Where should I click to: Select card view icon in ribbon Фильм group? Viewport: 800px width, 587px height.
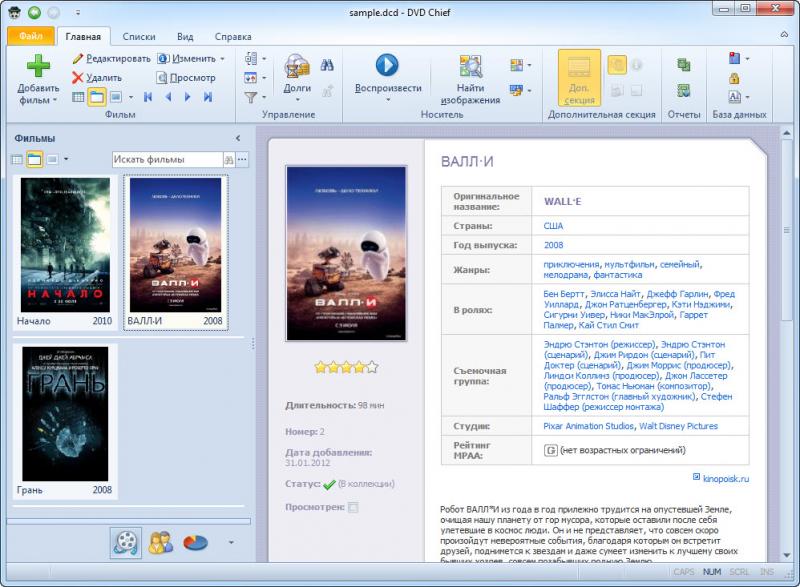click(116, 97)
